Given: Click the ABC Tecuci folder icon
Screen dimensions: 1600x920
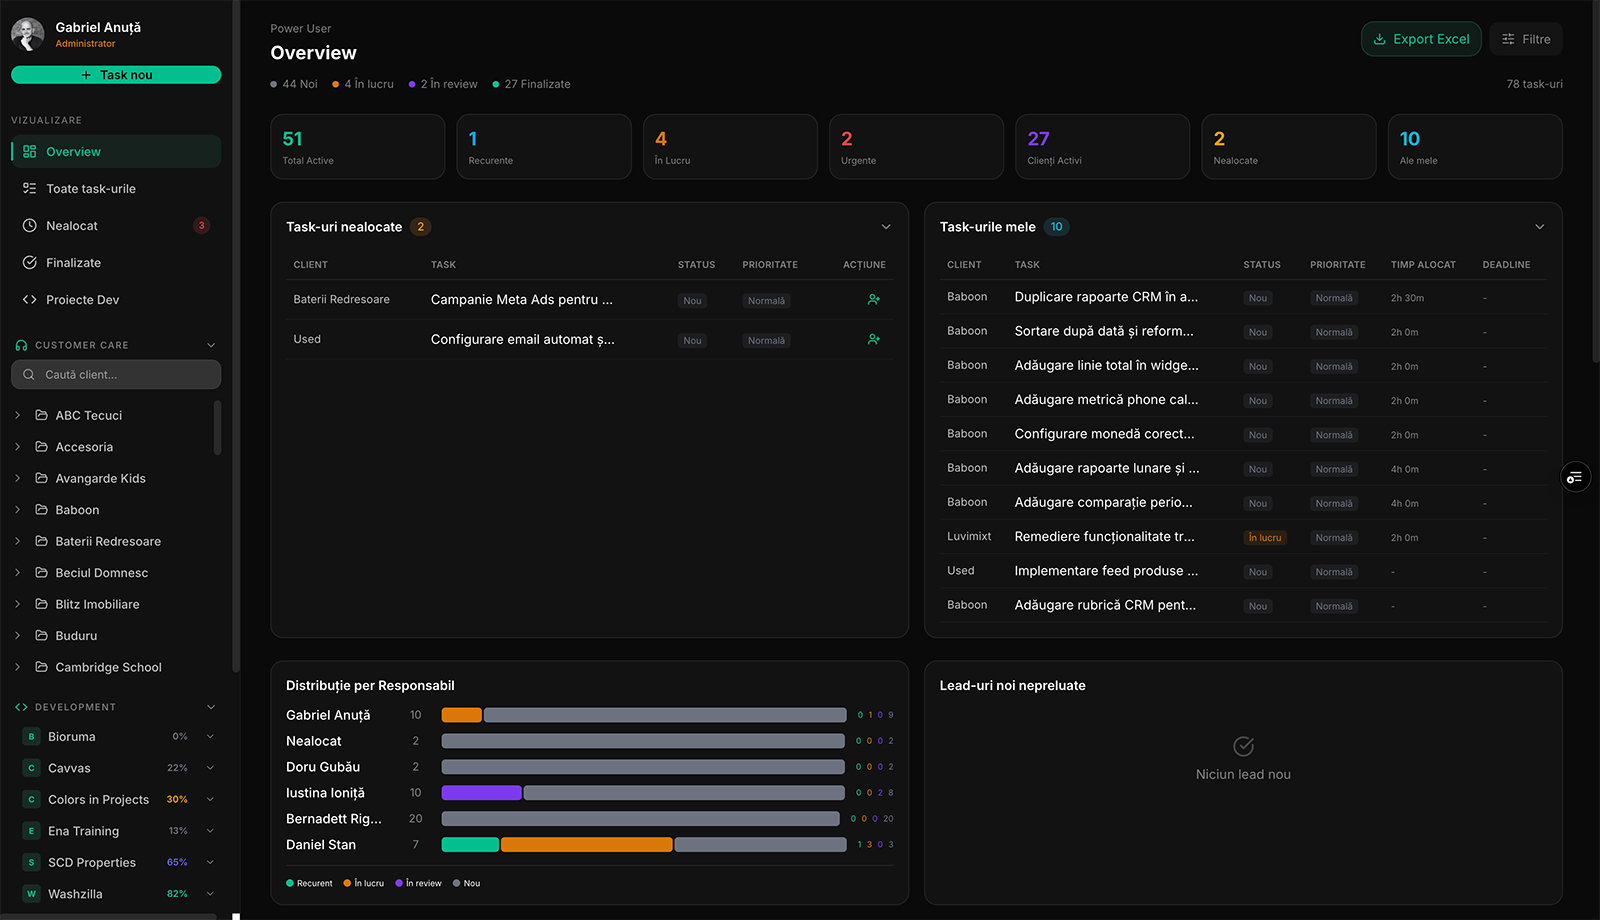Looking at the screenshot, I should [41, 415].
